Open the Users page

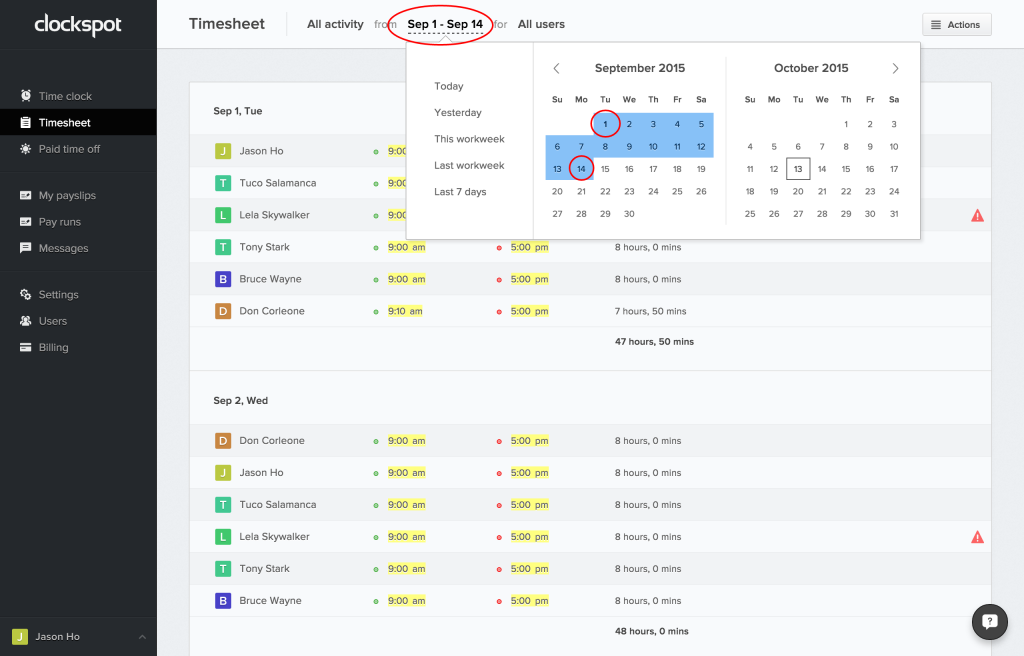(54, 321)
